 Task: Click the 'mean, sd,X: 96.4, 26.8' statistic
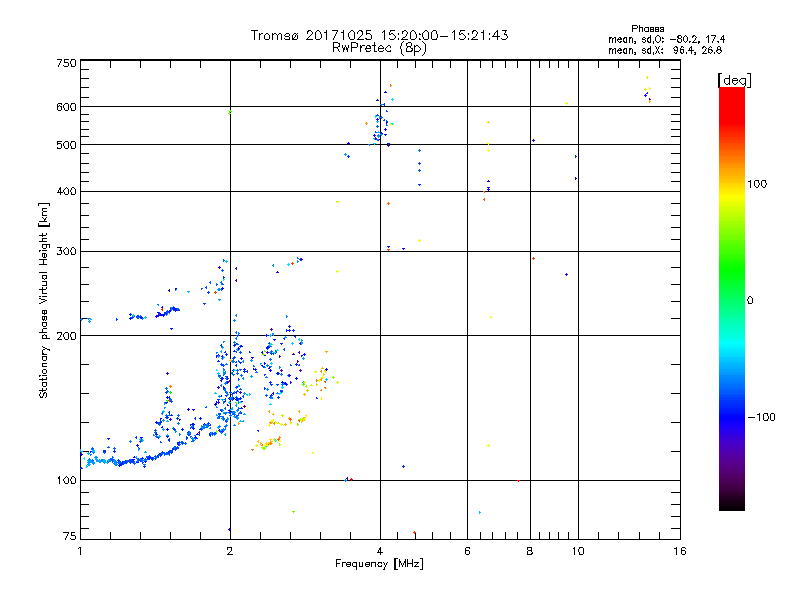coord(665,50)
